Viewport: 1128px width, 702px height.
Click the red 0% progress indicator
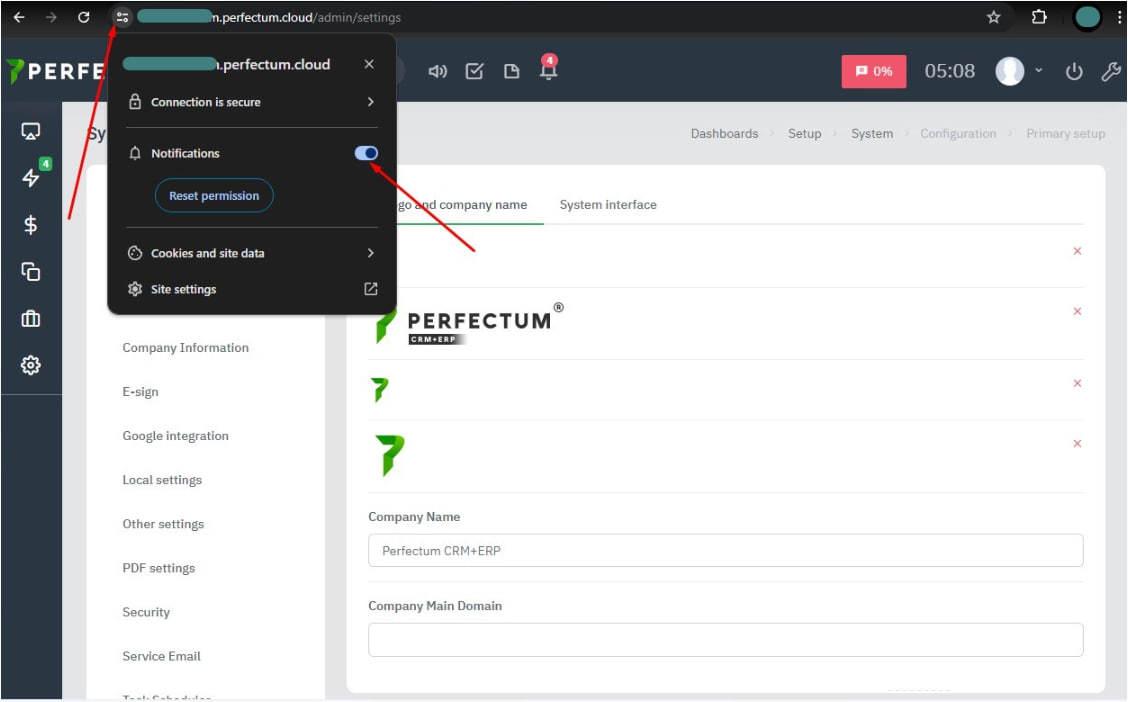873,72
